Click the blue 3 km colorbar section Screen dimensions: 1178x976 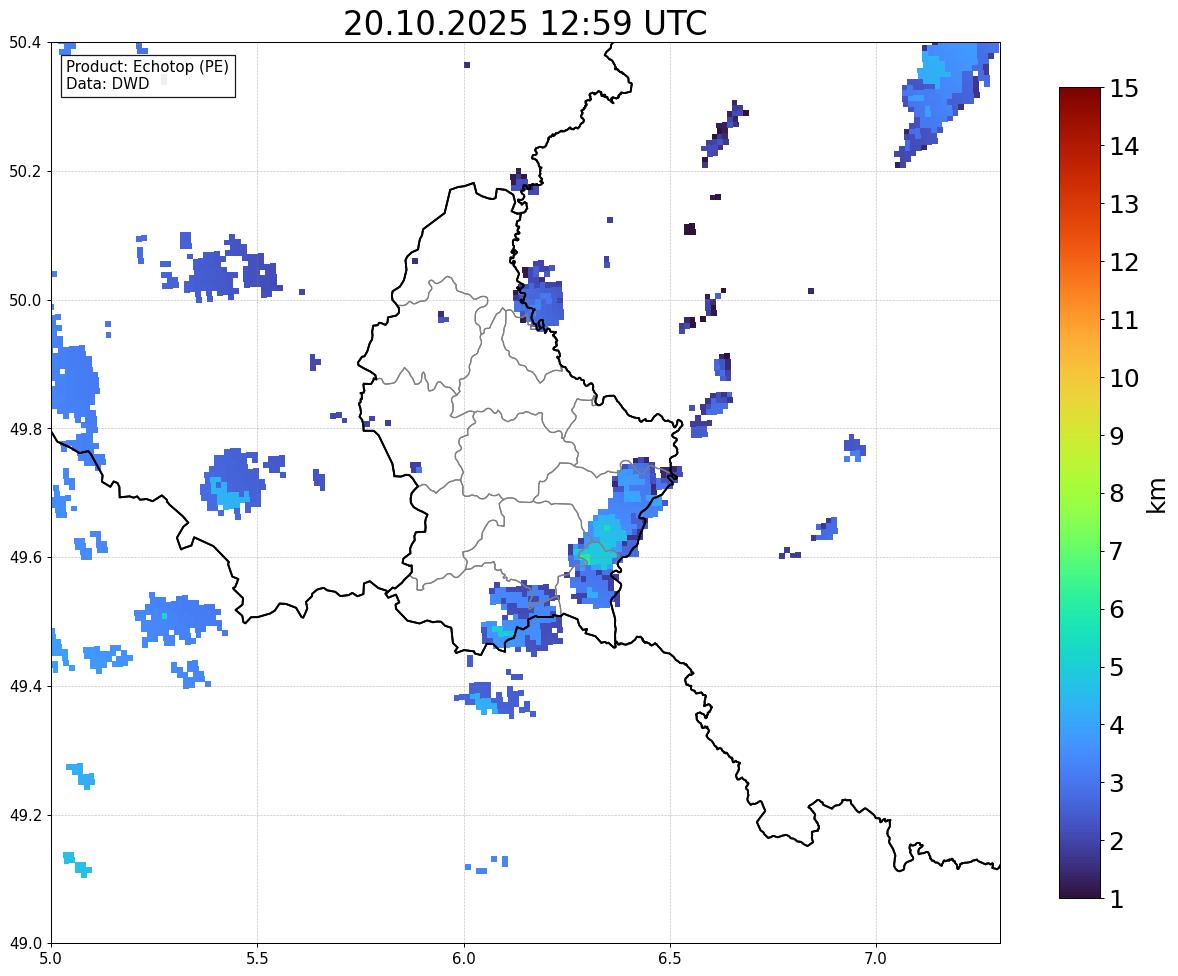pyautogui.click(x=1080, y=783)
